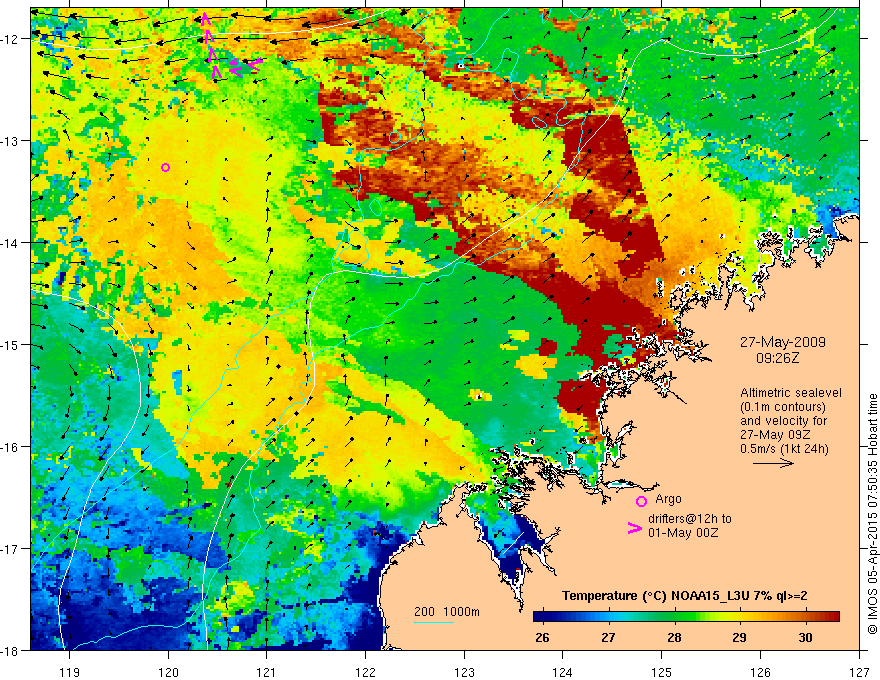The height and width of the screenshot is (680, 880).
Task: Click the cyan isobath sample line under 200 1000m
Action: click(434, 622)
